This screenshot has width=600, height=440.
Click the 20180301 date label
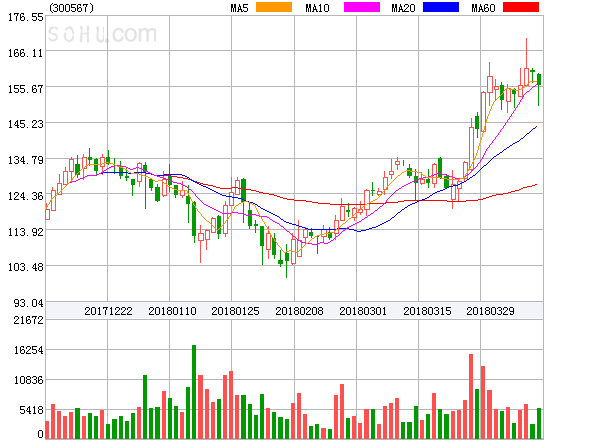pyautogui.click(x=363, y=311)
